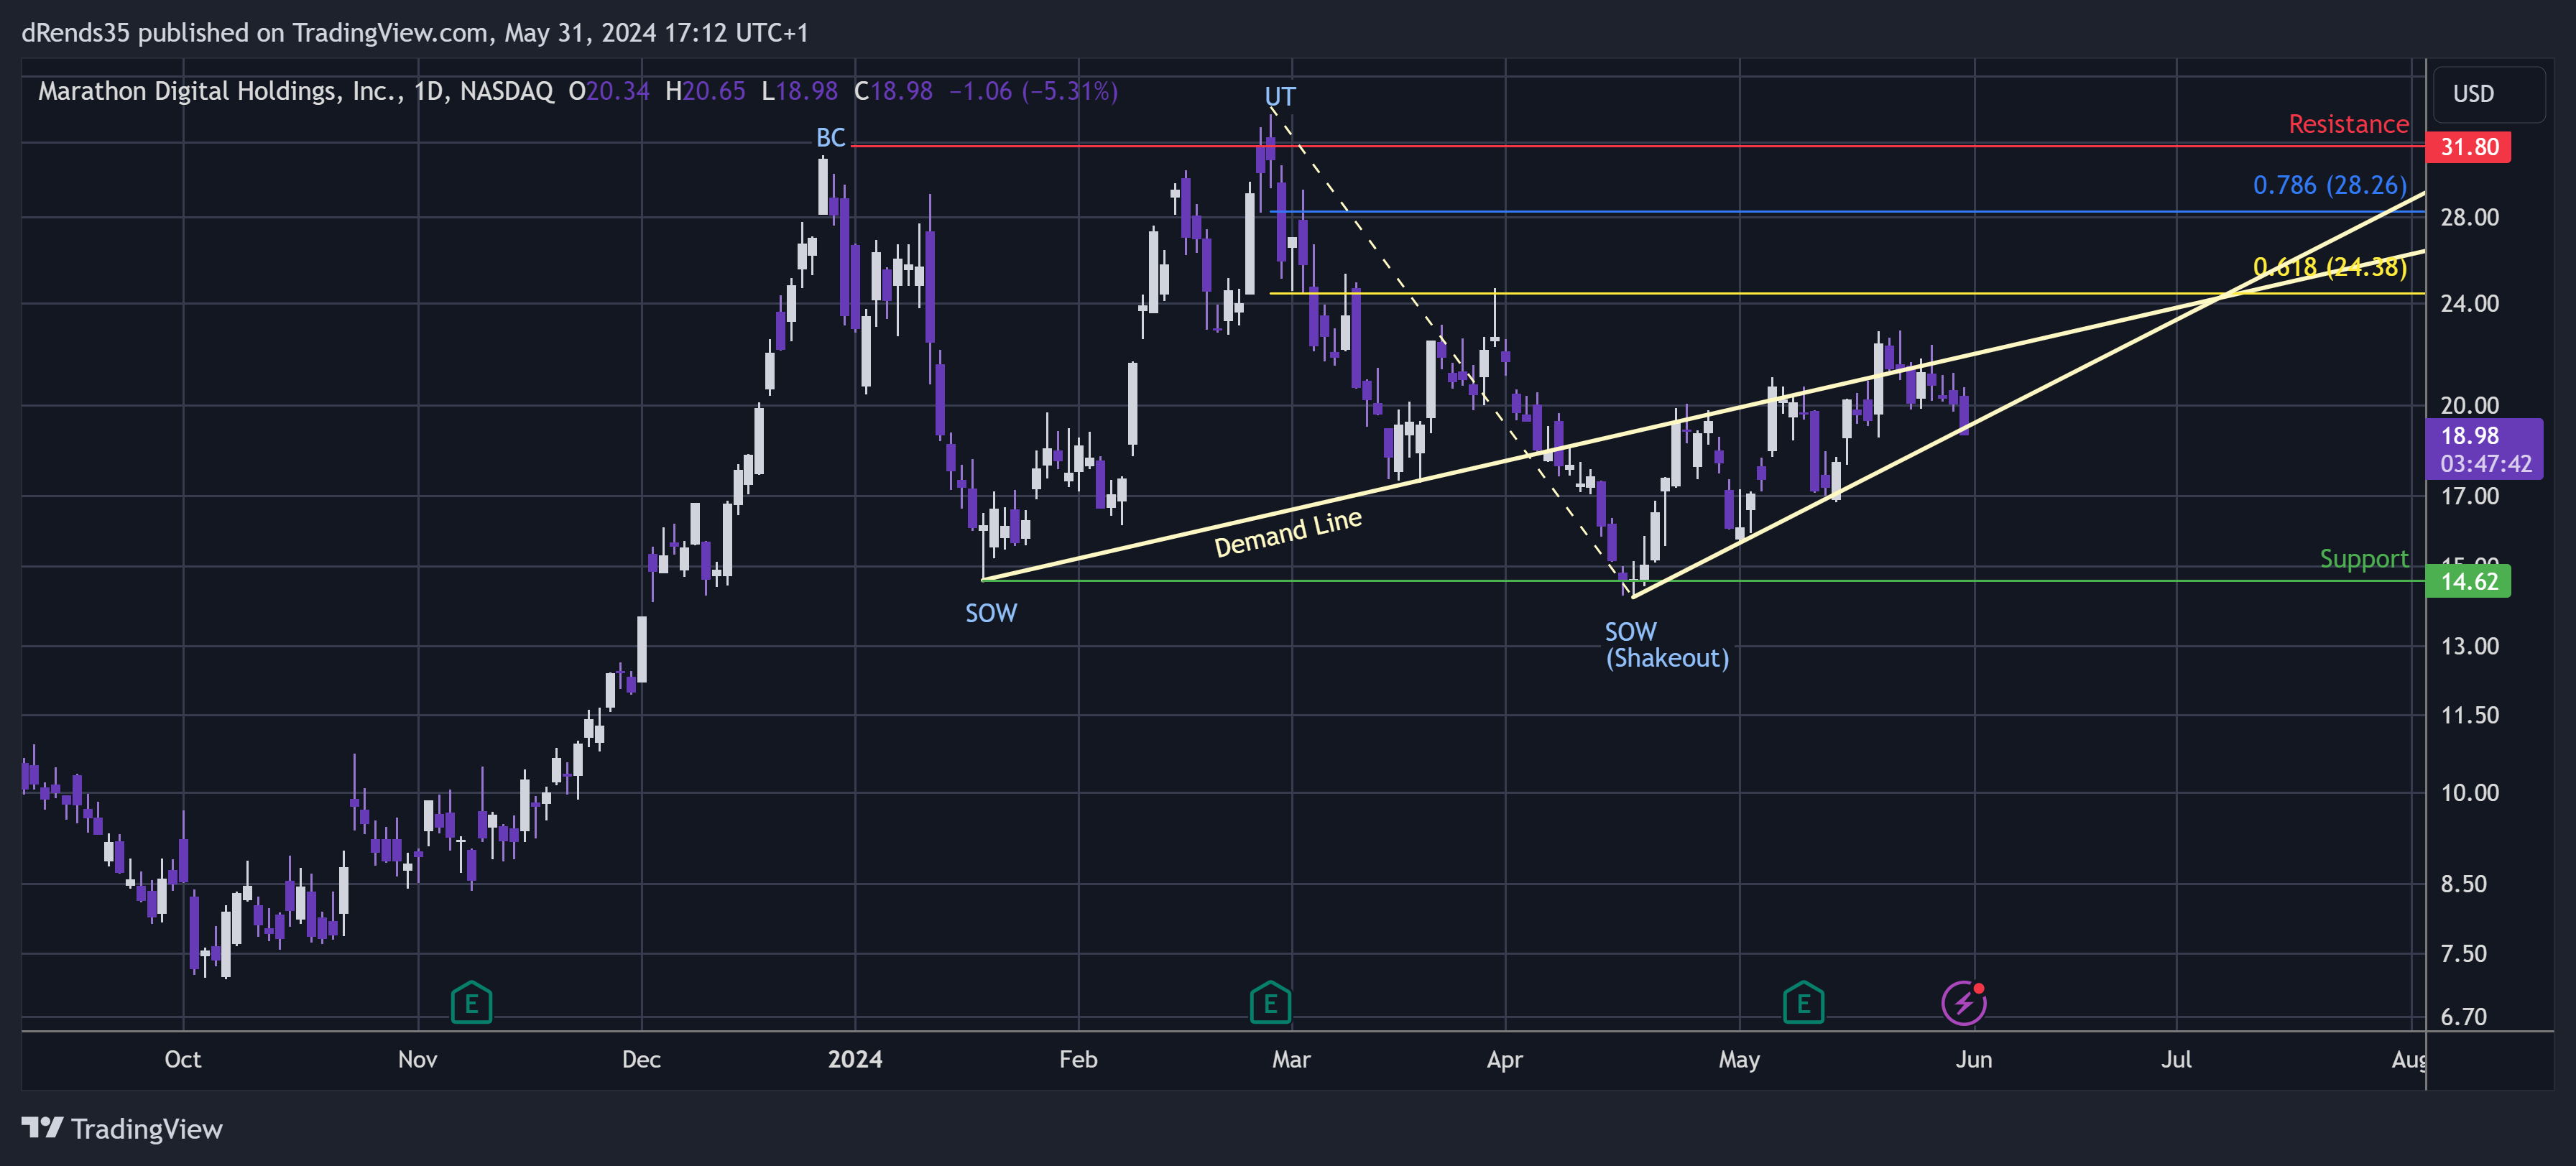Click the closing value C18.98 in header
Image resolution: width=2576 pixels, height=1166 pixels.
[x=893, y=91]
